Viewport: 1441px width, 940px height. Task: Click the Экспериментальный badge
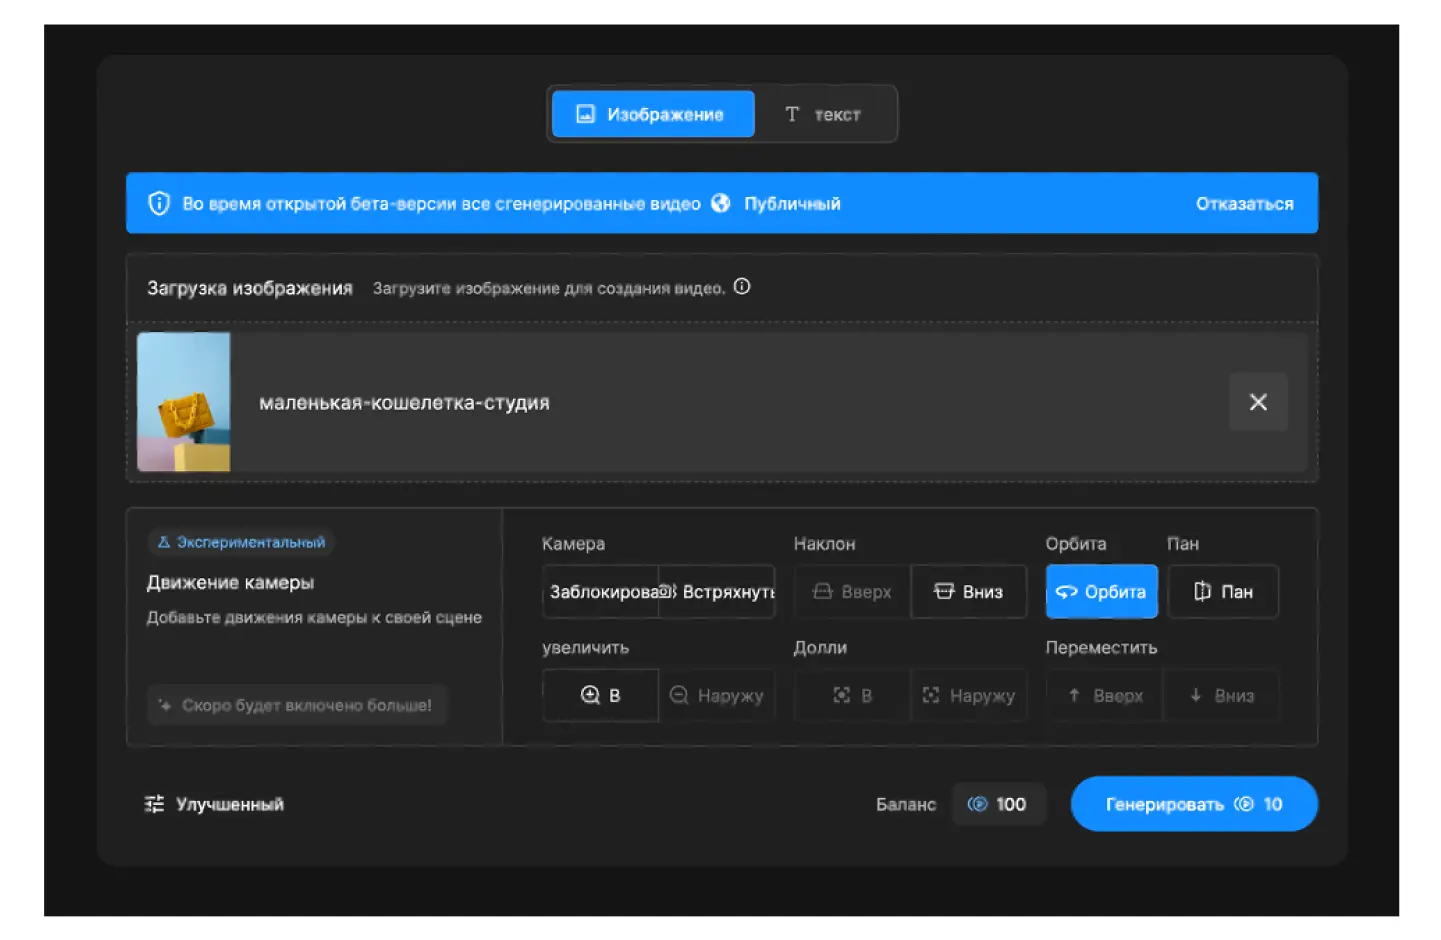pos(241,542)
